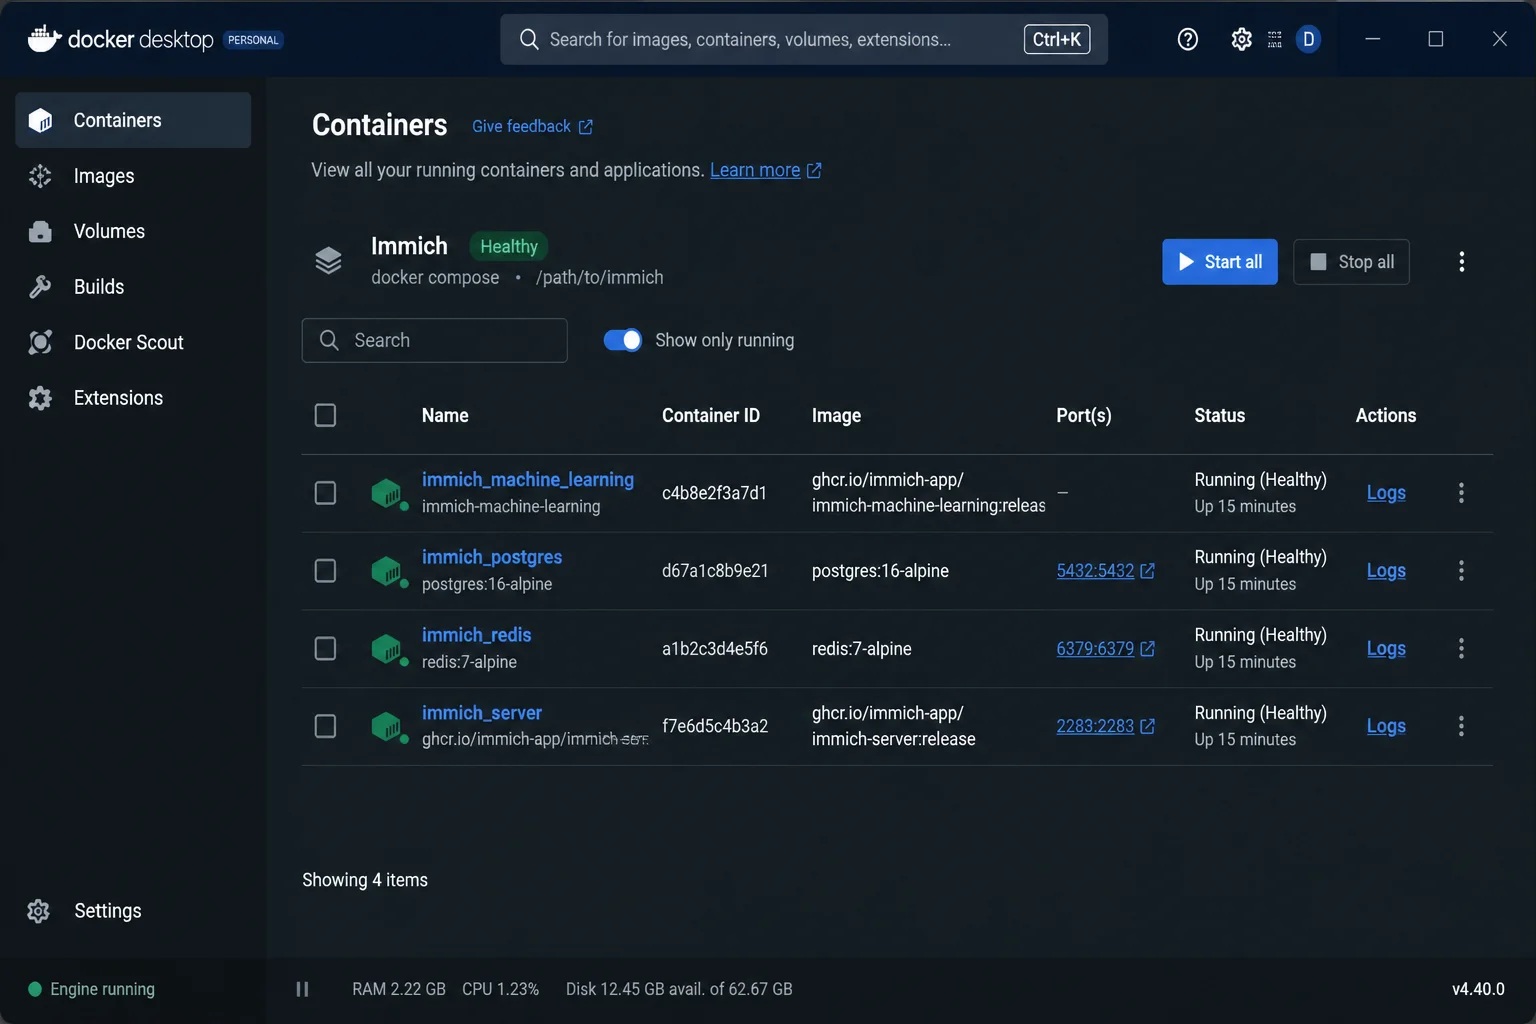Open more actions for immich_server

[1461, 726]
